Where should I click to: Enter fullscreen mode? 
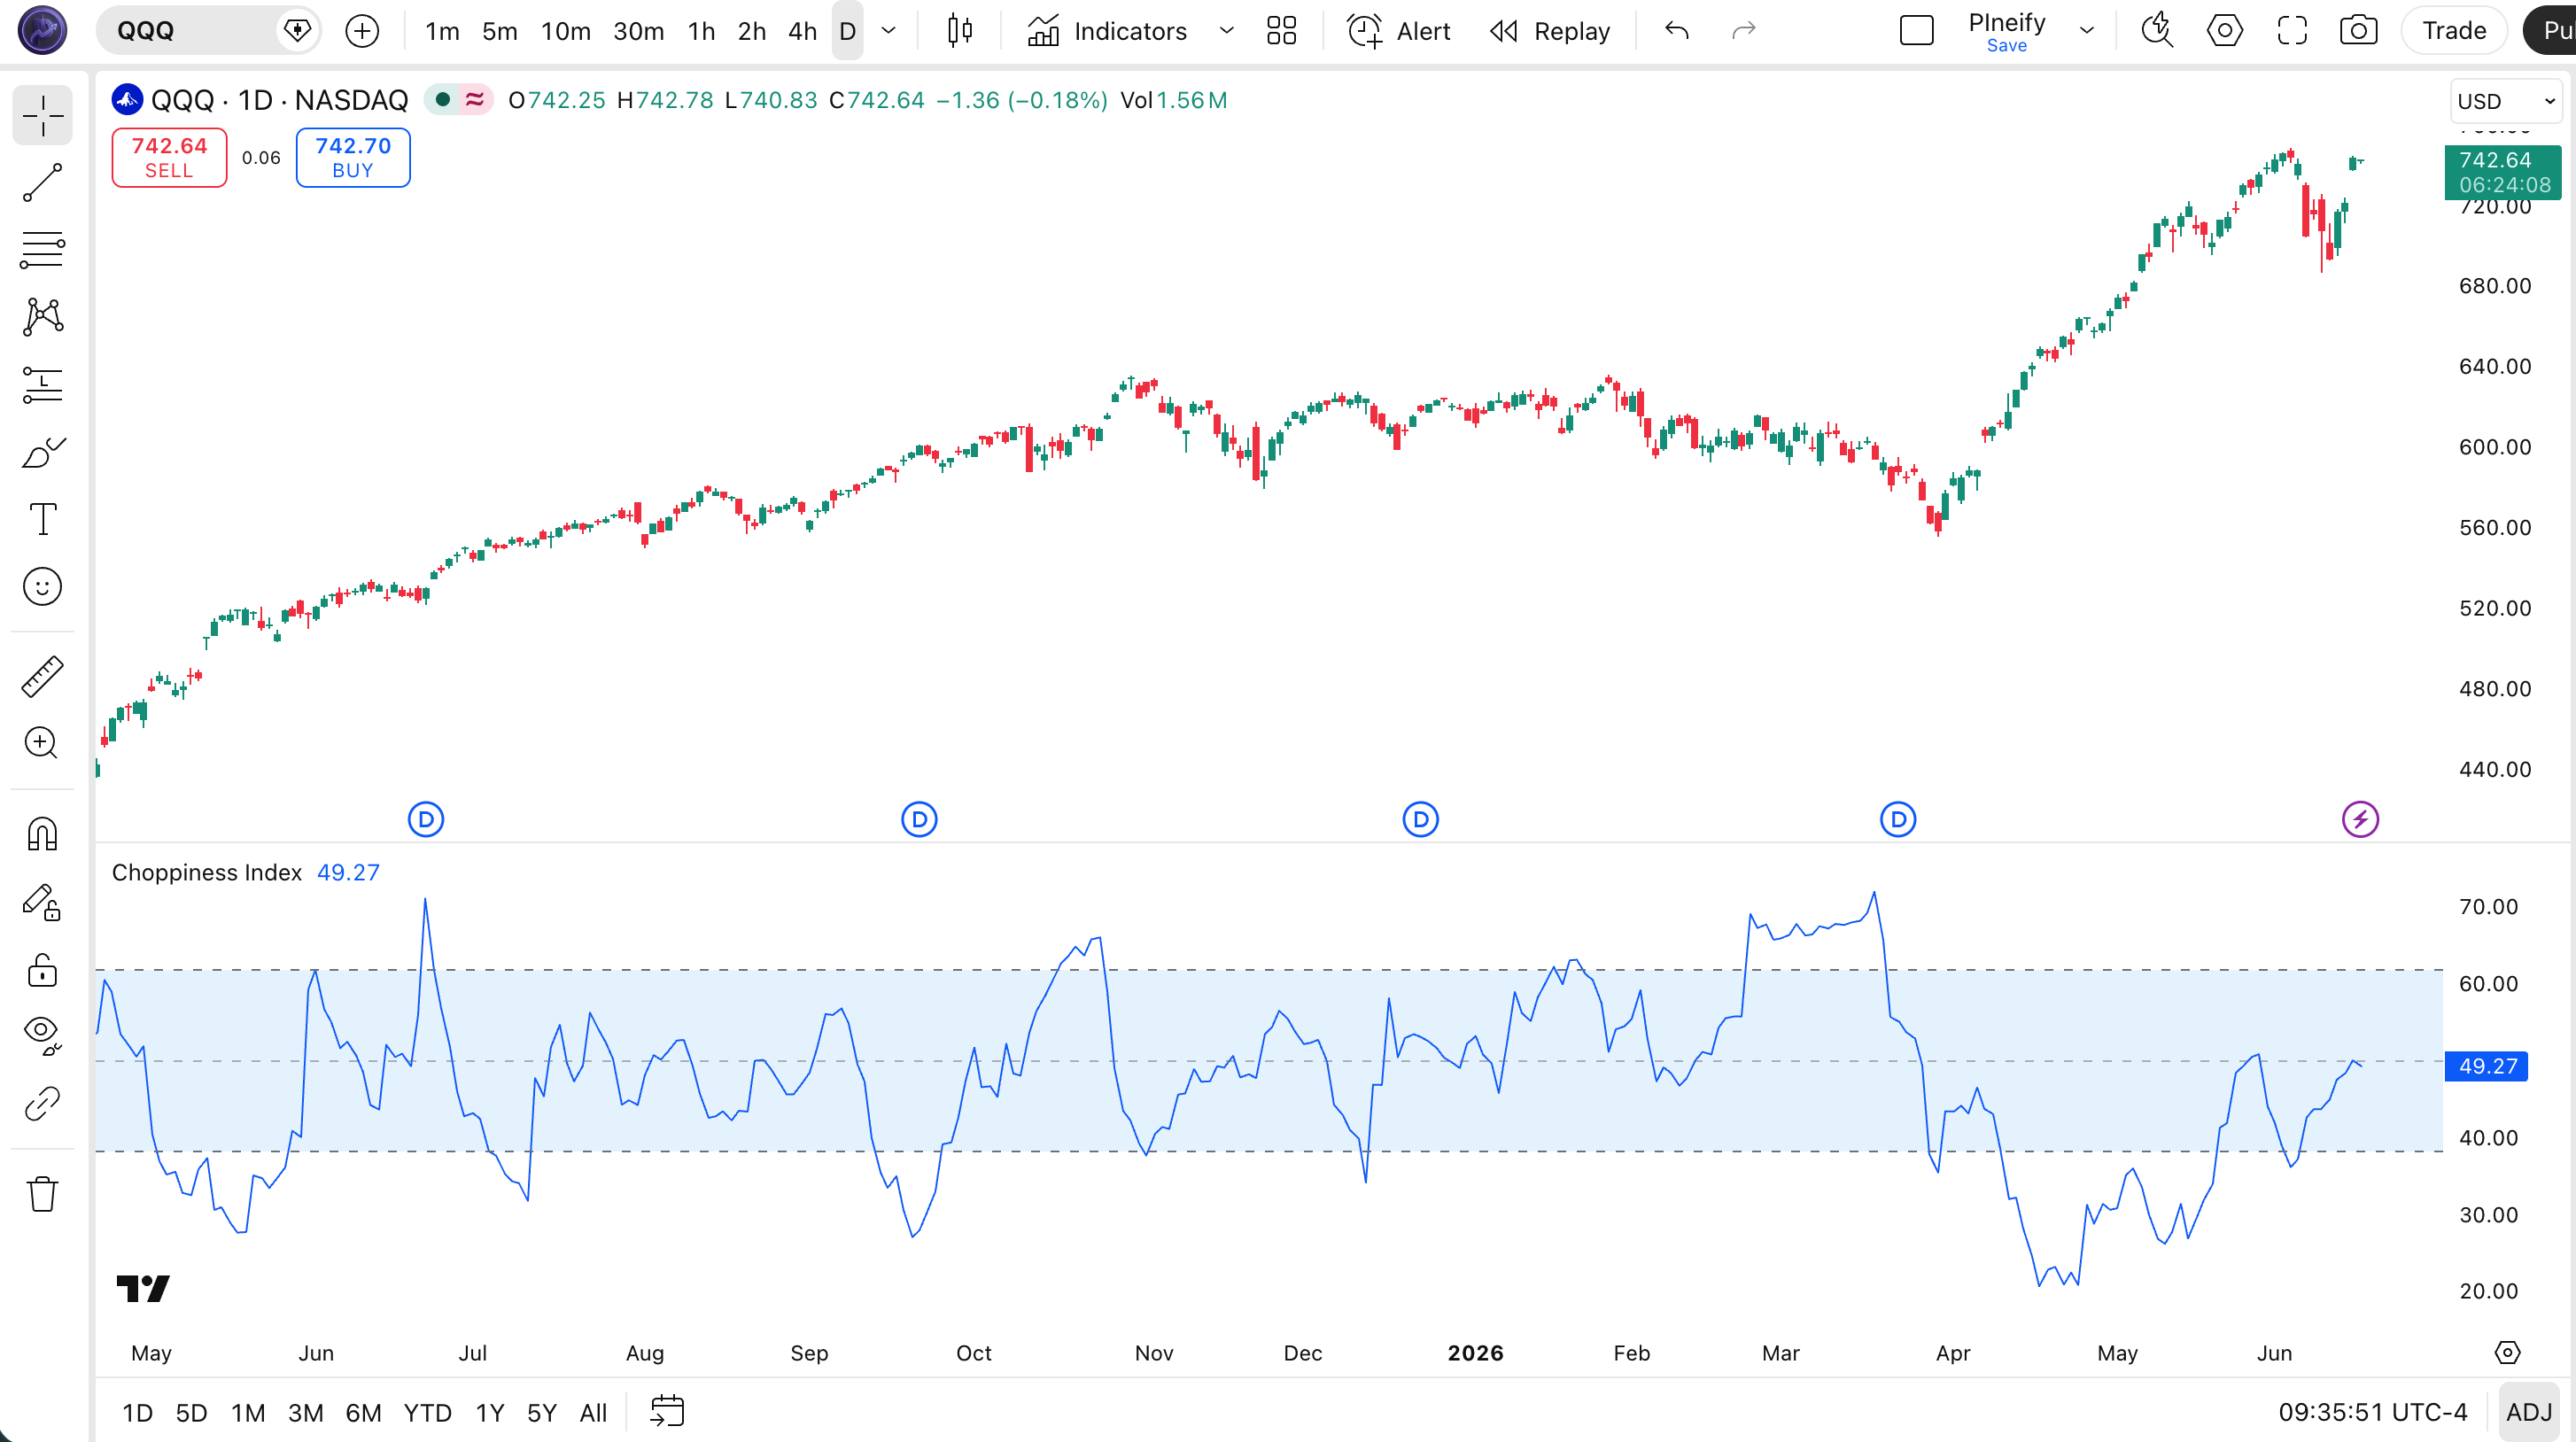pyautogui.click(x=2292, y=31)
